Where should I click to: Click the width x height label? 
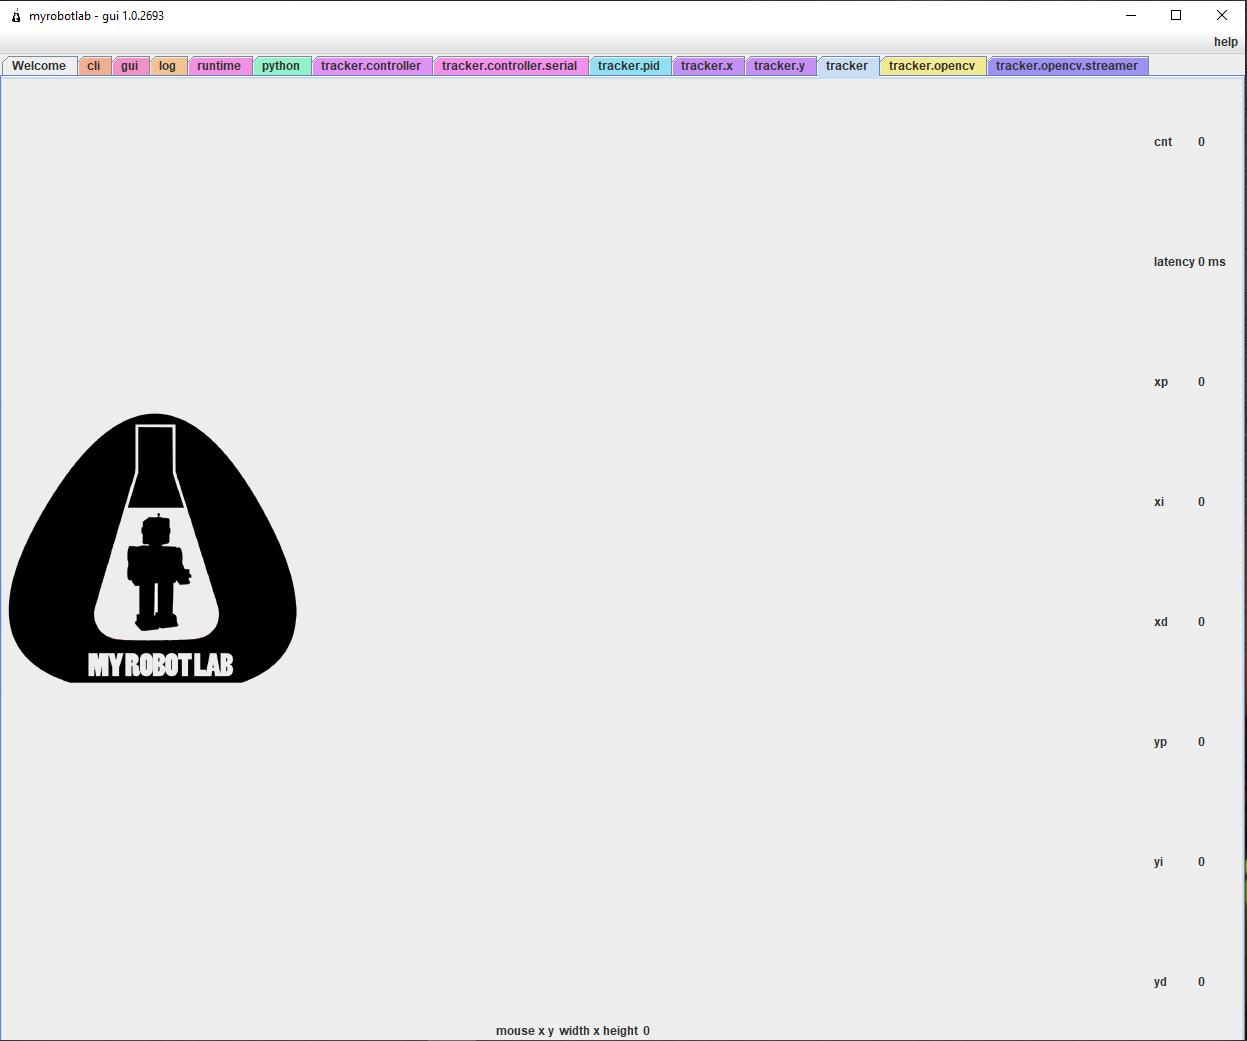click(x=599, y=1031)
